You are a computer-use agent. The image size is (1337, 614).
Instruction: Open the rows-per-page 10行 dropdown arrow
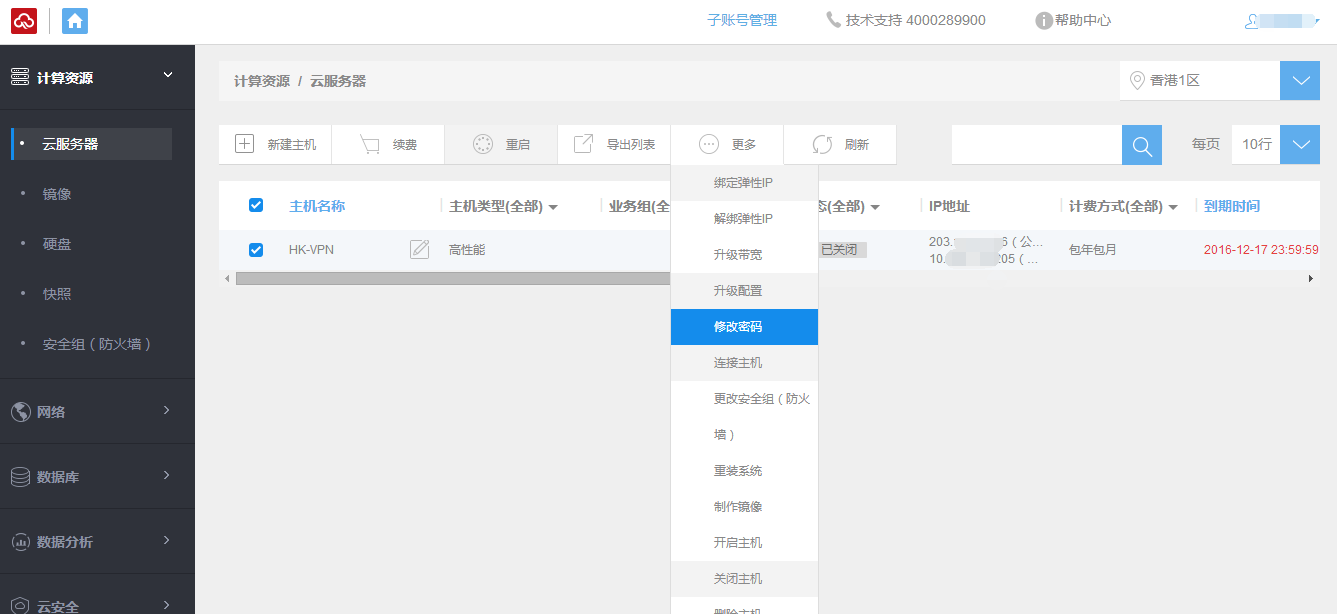(x=1300, y=144)
